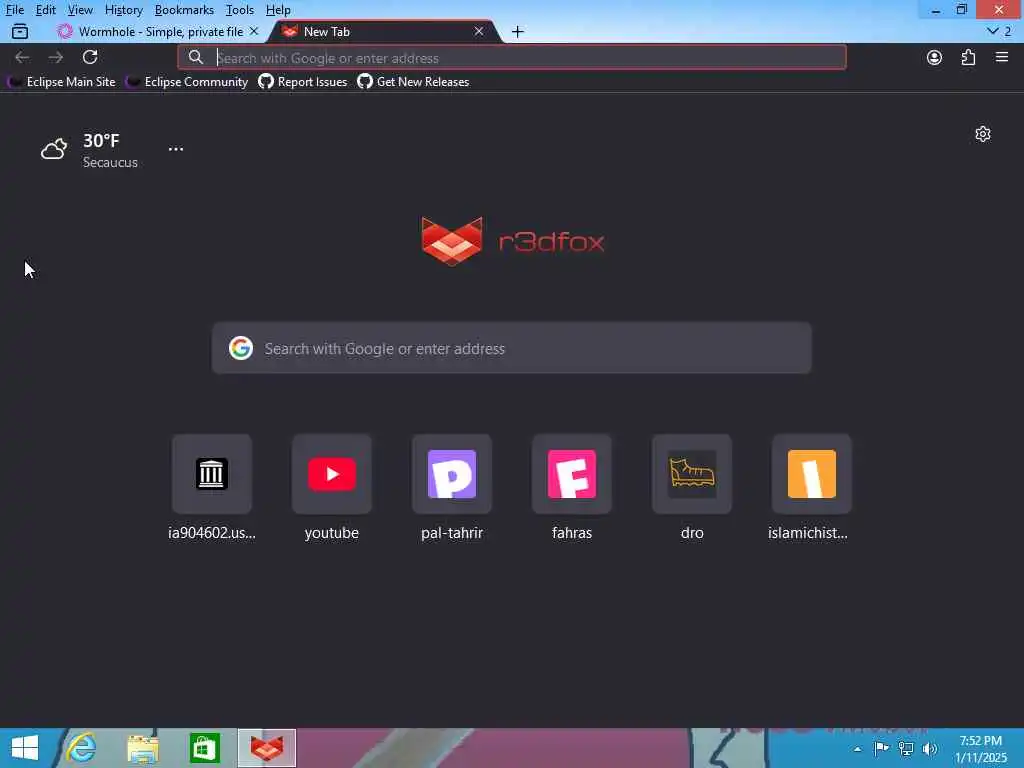Open File Explorer from taskbar
1024x768 pixels.
pyautogui.click(x=143, y=748)
